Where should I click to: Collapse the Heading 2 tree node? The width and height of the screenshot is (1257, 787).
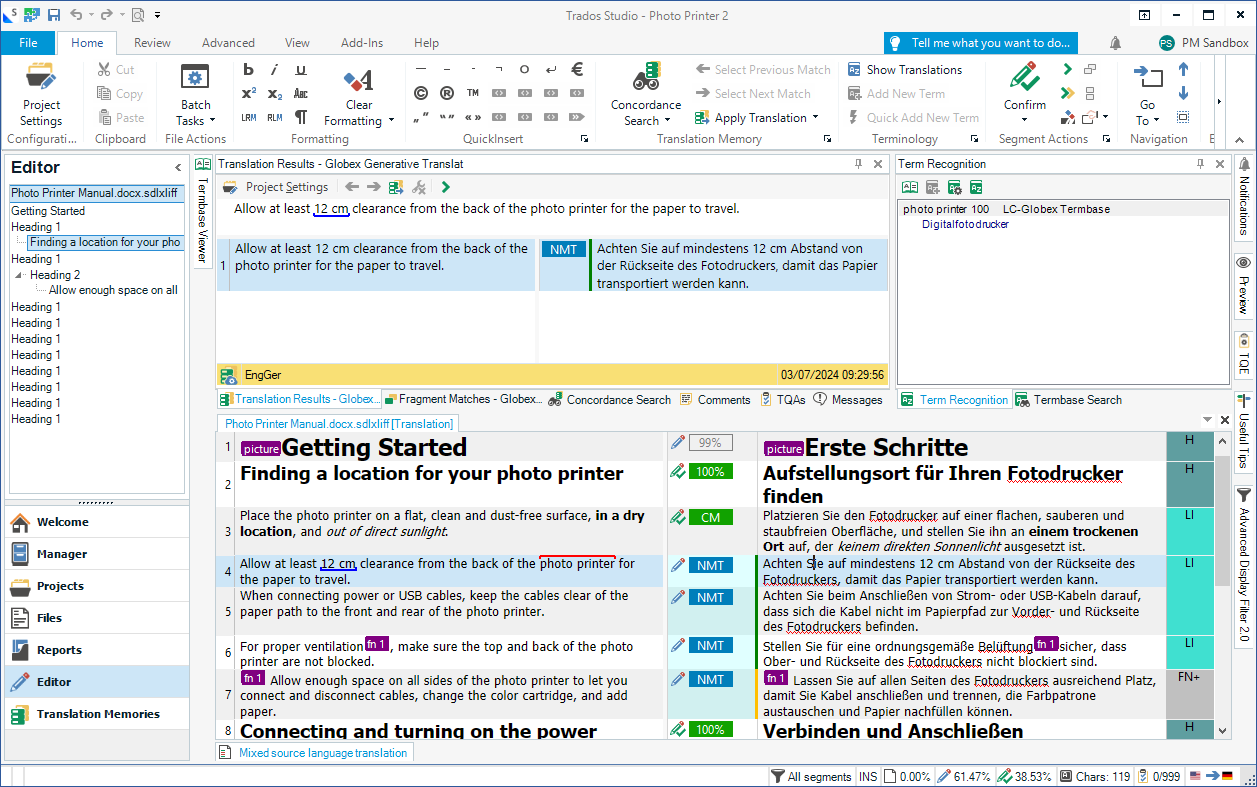click(x=19, y=275)
